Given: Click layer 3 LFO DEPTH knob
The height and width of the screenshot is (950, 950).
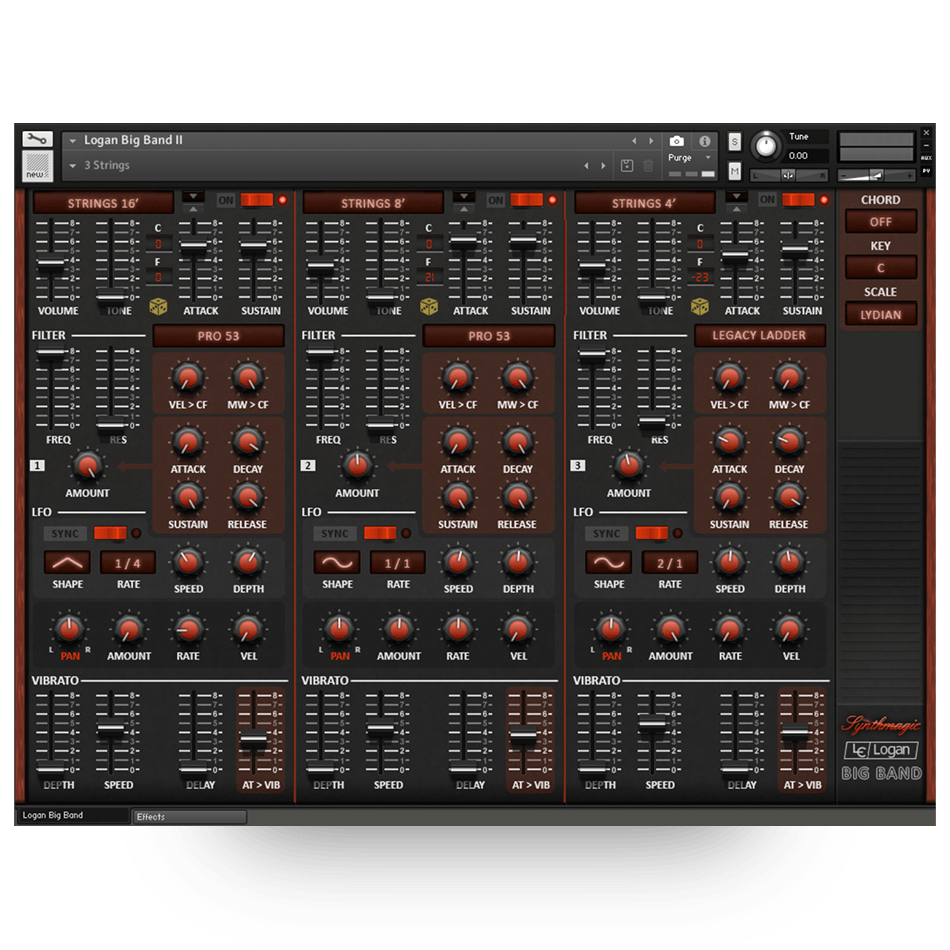Looking at the screenshot, I should tap(789, 562).
